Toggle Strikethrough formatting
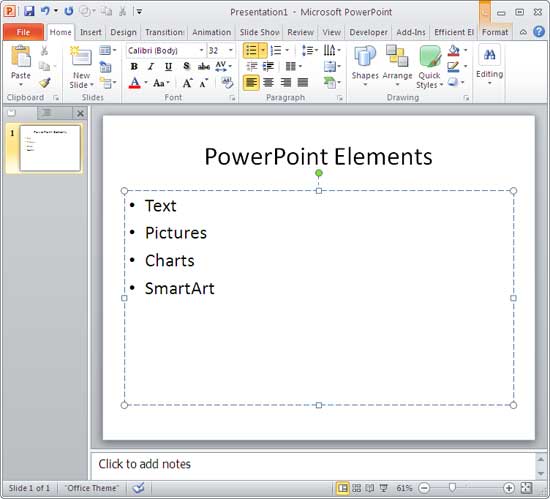This screenshot has width=550, height=499. coord(204,66)
